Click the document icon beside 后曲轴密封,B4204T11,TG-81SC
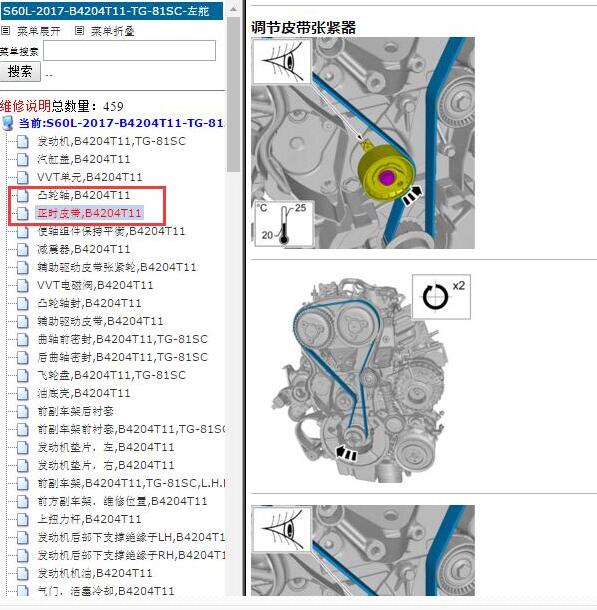The height and width of the screenshot is (610, 597). 23,358
